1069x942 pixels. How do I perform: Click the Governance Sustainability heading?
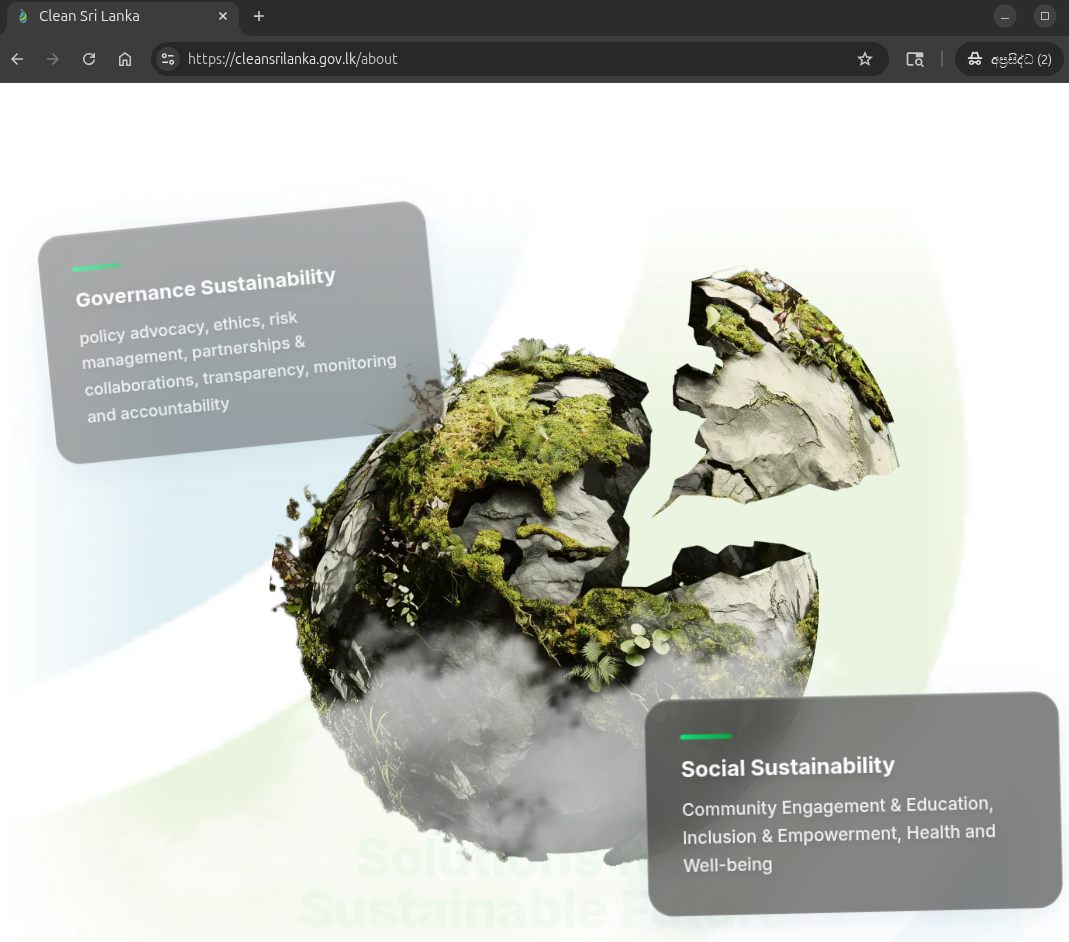(x=205, y=287)
